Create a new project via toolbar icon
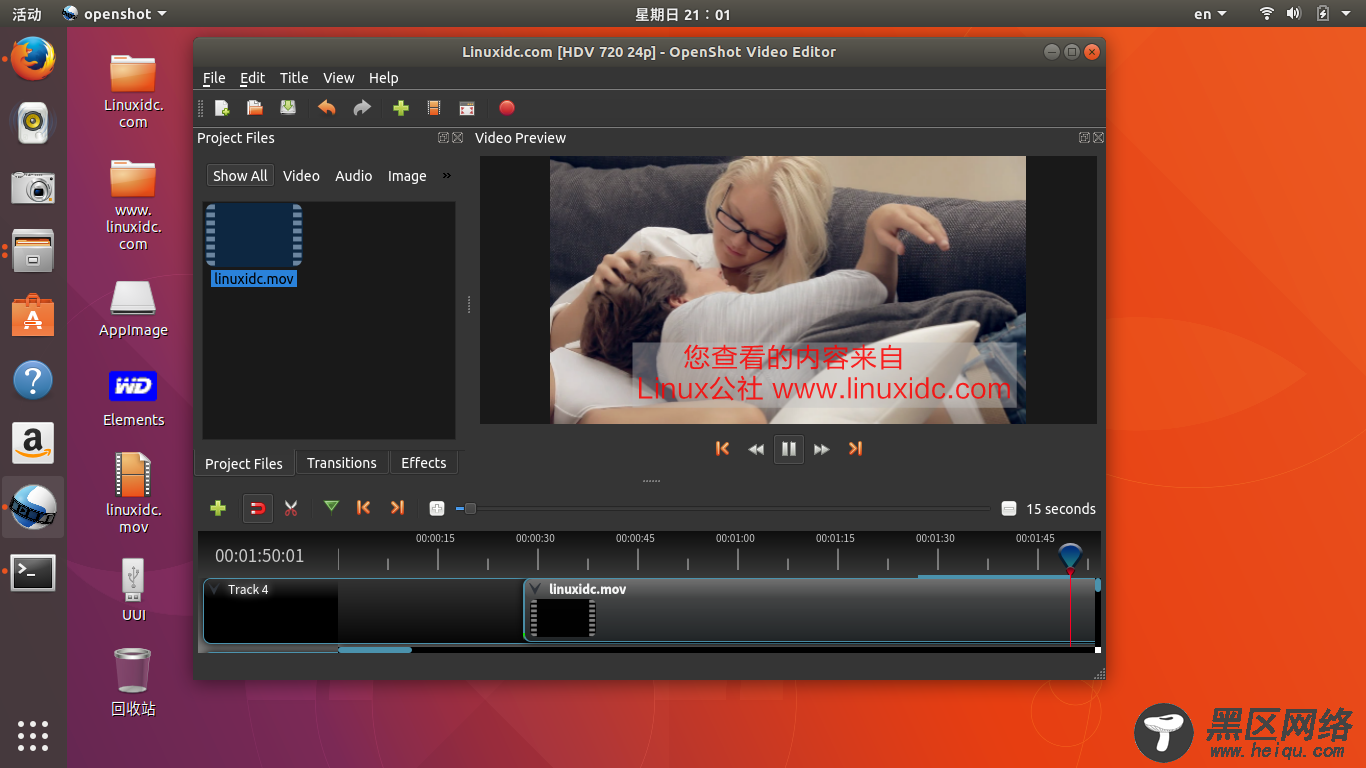 click(x=222, y=108)
